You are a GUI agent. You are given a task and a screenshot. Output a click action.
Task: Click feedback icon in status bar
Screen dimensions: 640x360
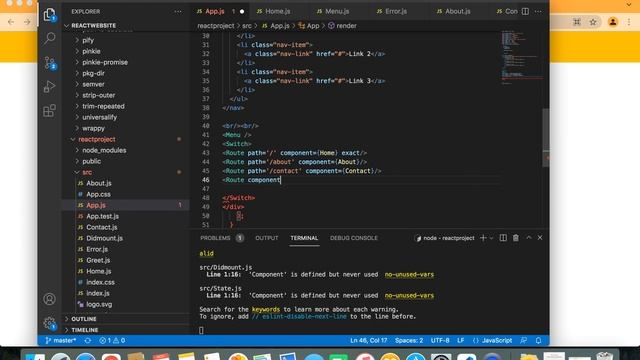(524, 340)
